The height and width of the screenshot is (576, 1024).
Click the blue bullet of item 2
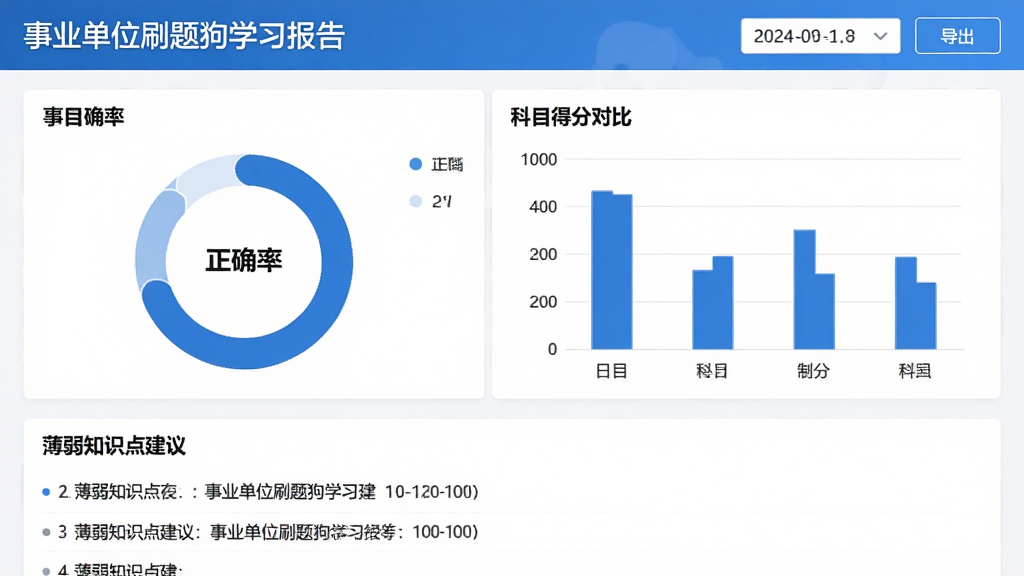[x=46, y=492]
